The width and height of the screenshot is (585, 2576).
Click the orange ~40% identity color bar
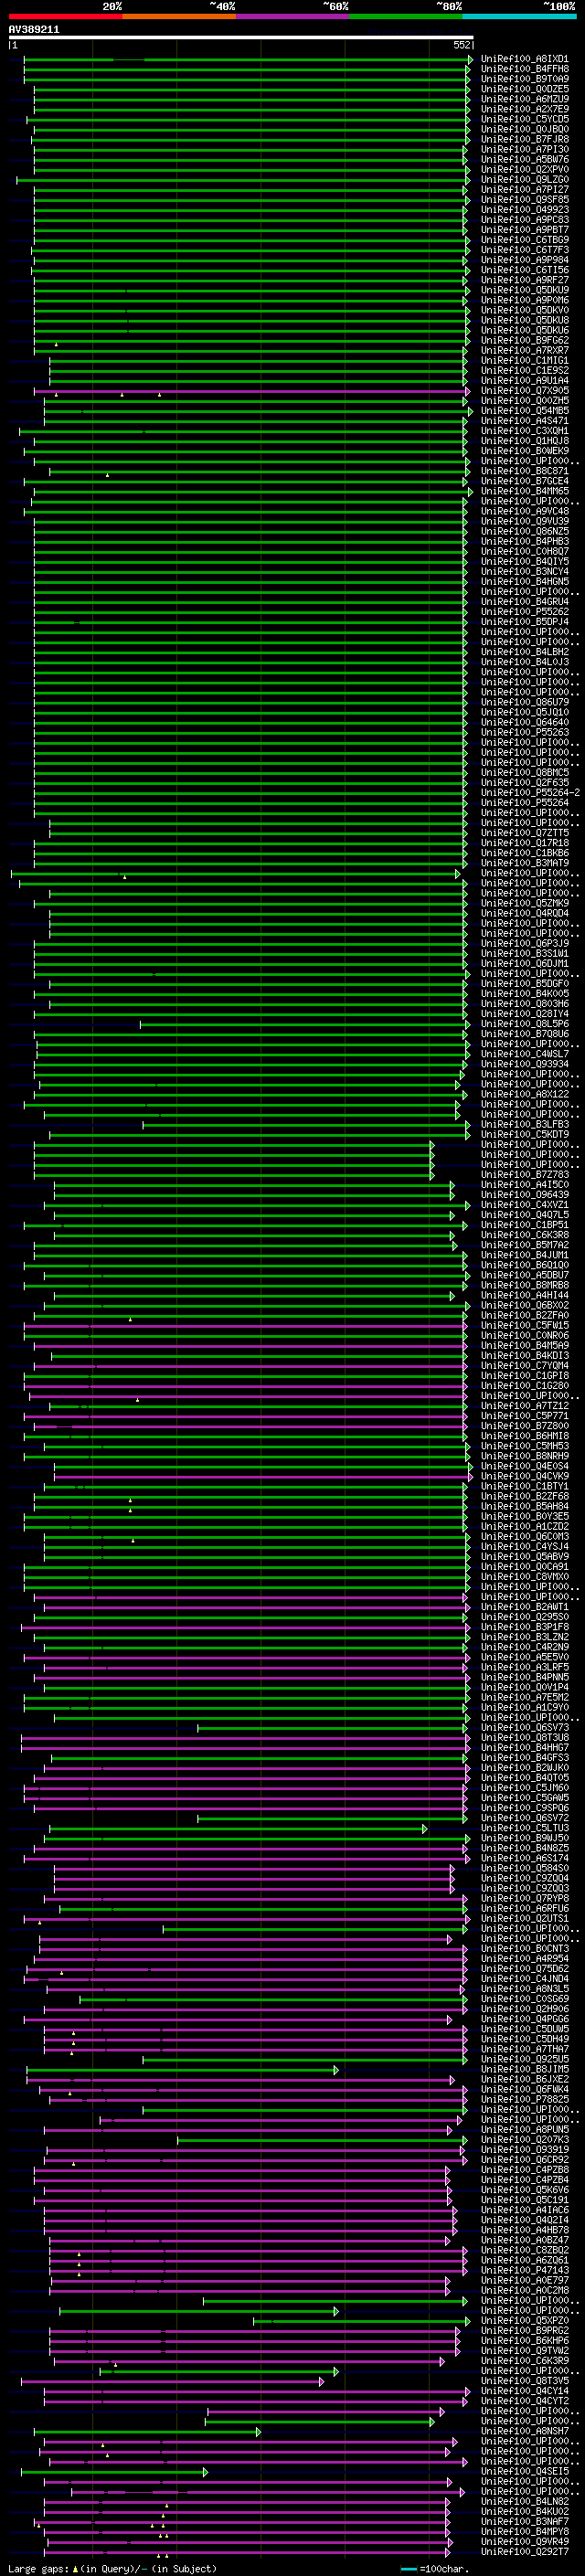(x=179, y=16)
